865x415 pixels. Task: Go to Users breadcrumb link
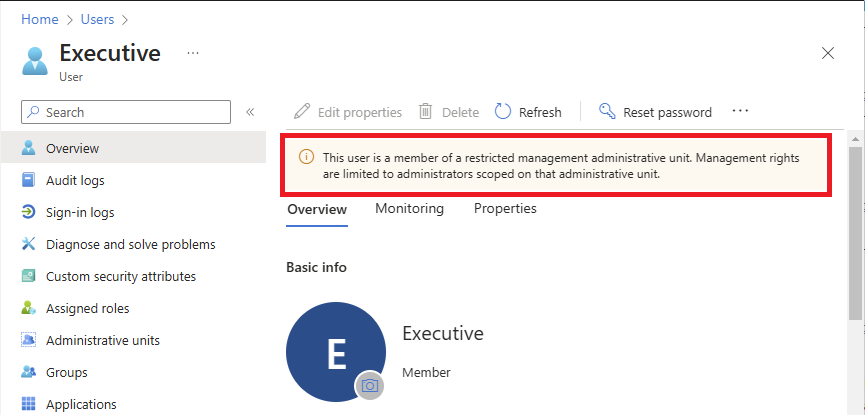(x=96, y=19)
